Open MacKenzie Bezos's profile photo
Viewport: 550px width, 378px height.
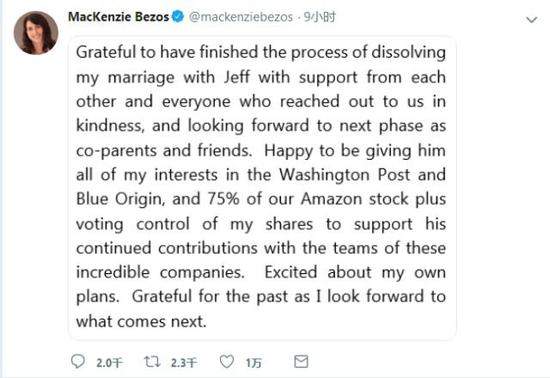coord(36,33)
